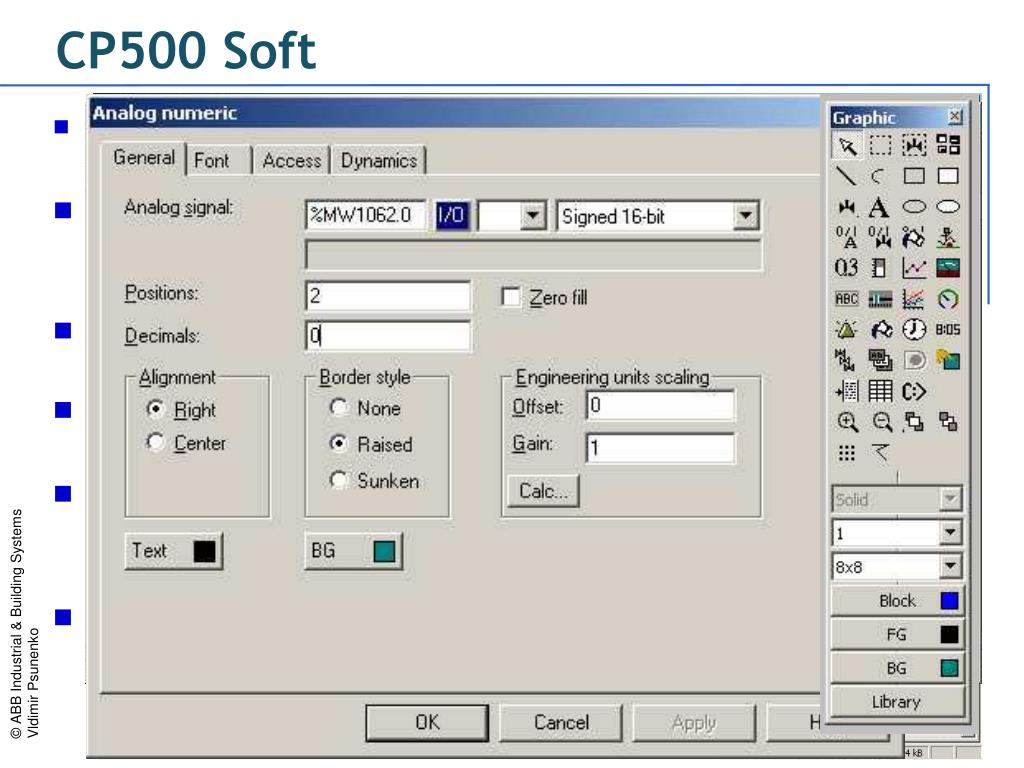Screen dimensions: 1024x768
Task: Choose the Text 'A' tool
Action: [878, 207]
